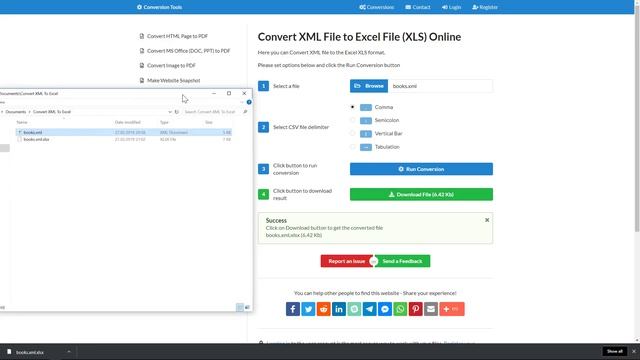Share via the Skype icon
Viewport: 640px width, 360px height.
(x=354, y=309)
